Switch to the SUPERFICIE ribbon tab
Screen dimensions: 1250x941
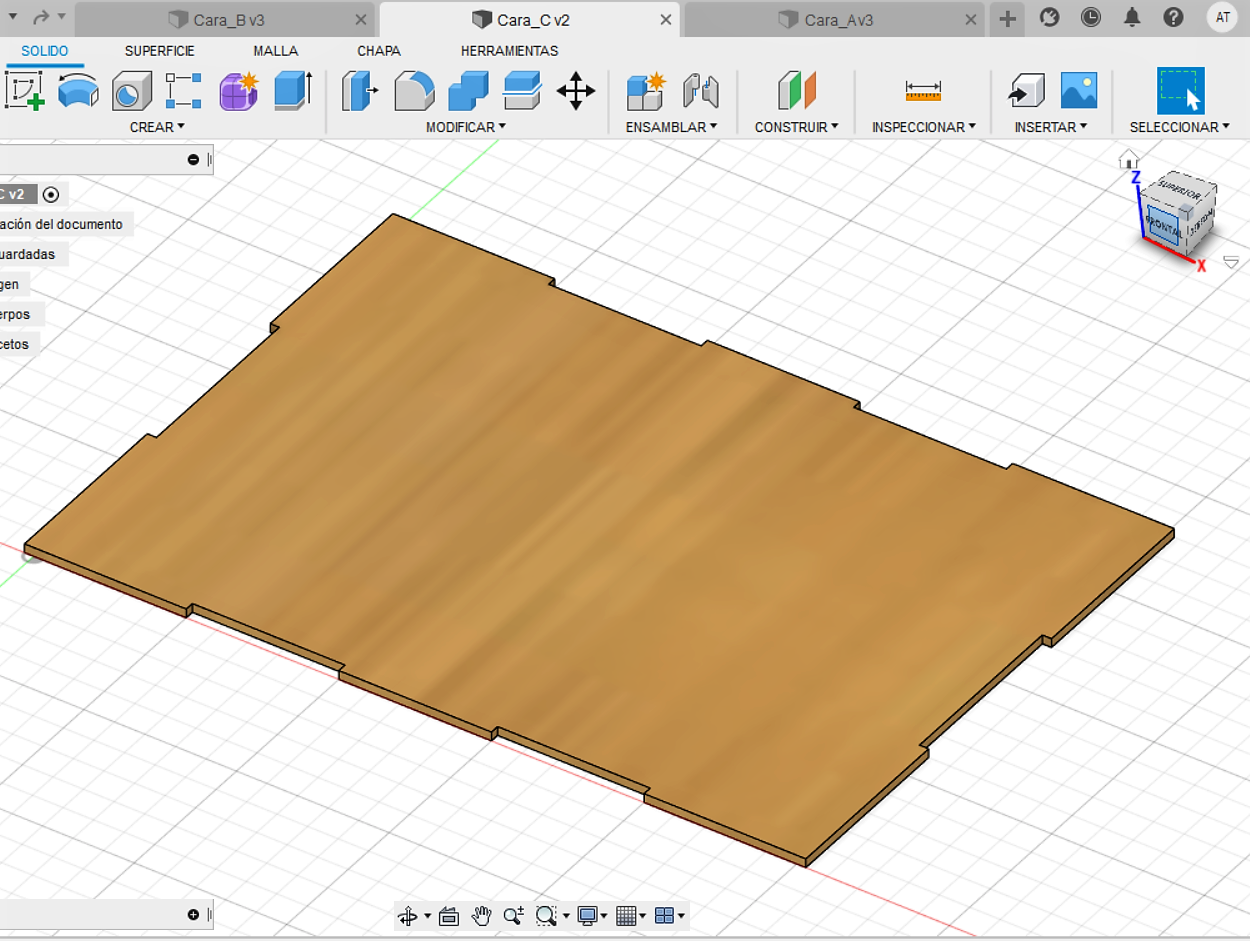pyautogui.click(x=160, y=51)
